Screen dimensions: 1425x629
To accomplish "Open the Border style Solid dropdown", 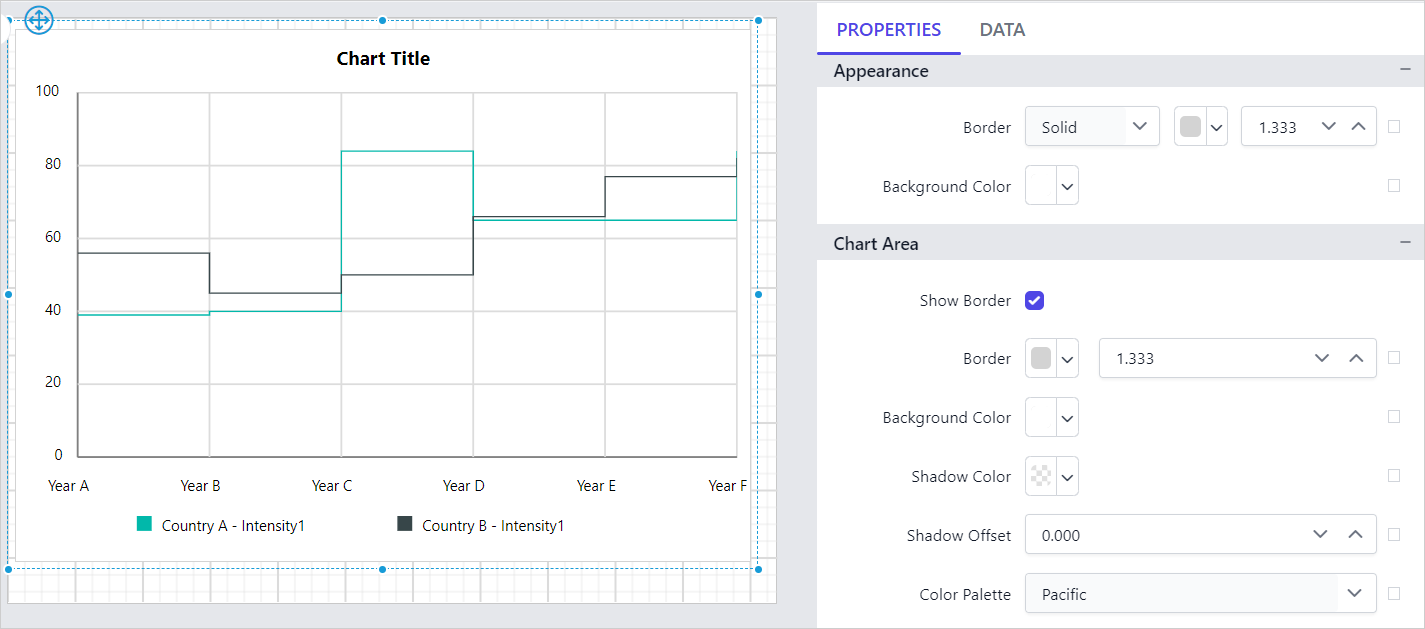I will coord(1091,127).
